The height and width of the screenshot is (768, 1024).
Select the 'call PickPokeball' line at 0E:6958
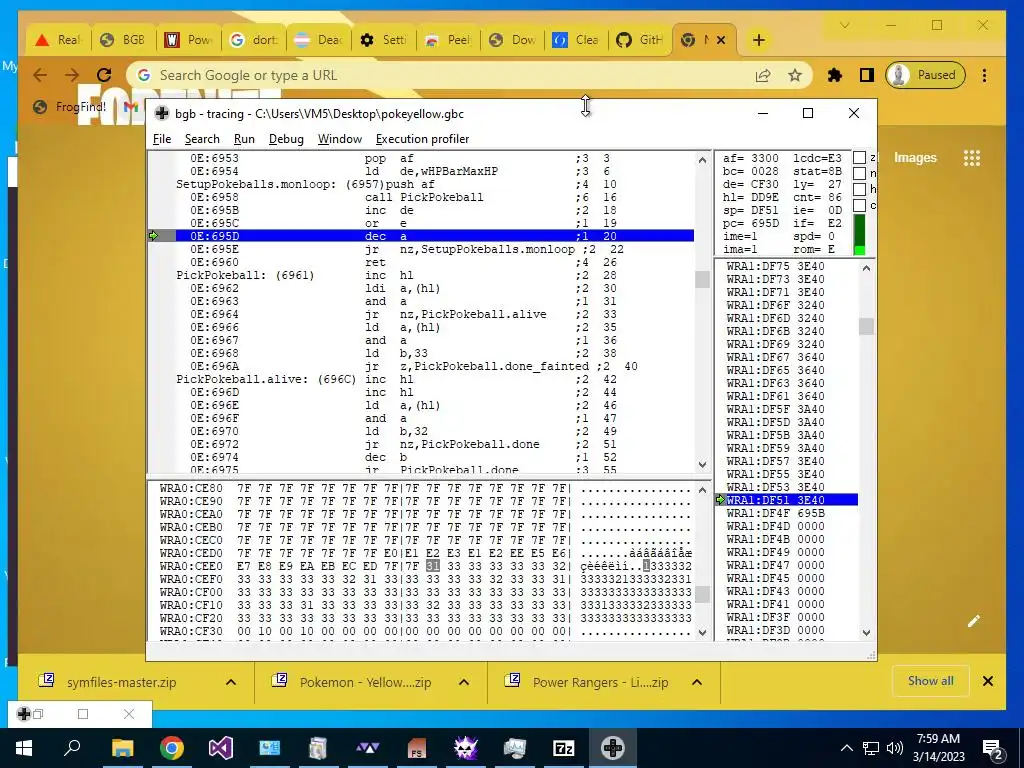(434, 197)
